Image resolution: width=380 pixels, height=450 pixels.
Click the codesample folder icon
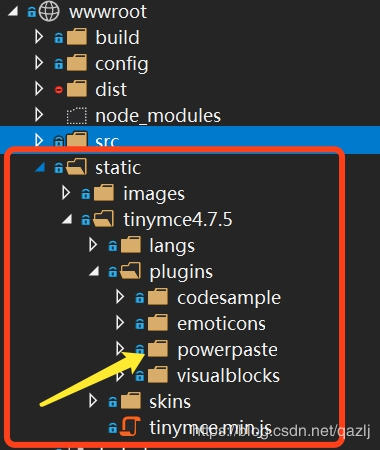tap(158, 297)
